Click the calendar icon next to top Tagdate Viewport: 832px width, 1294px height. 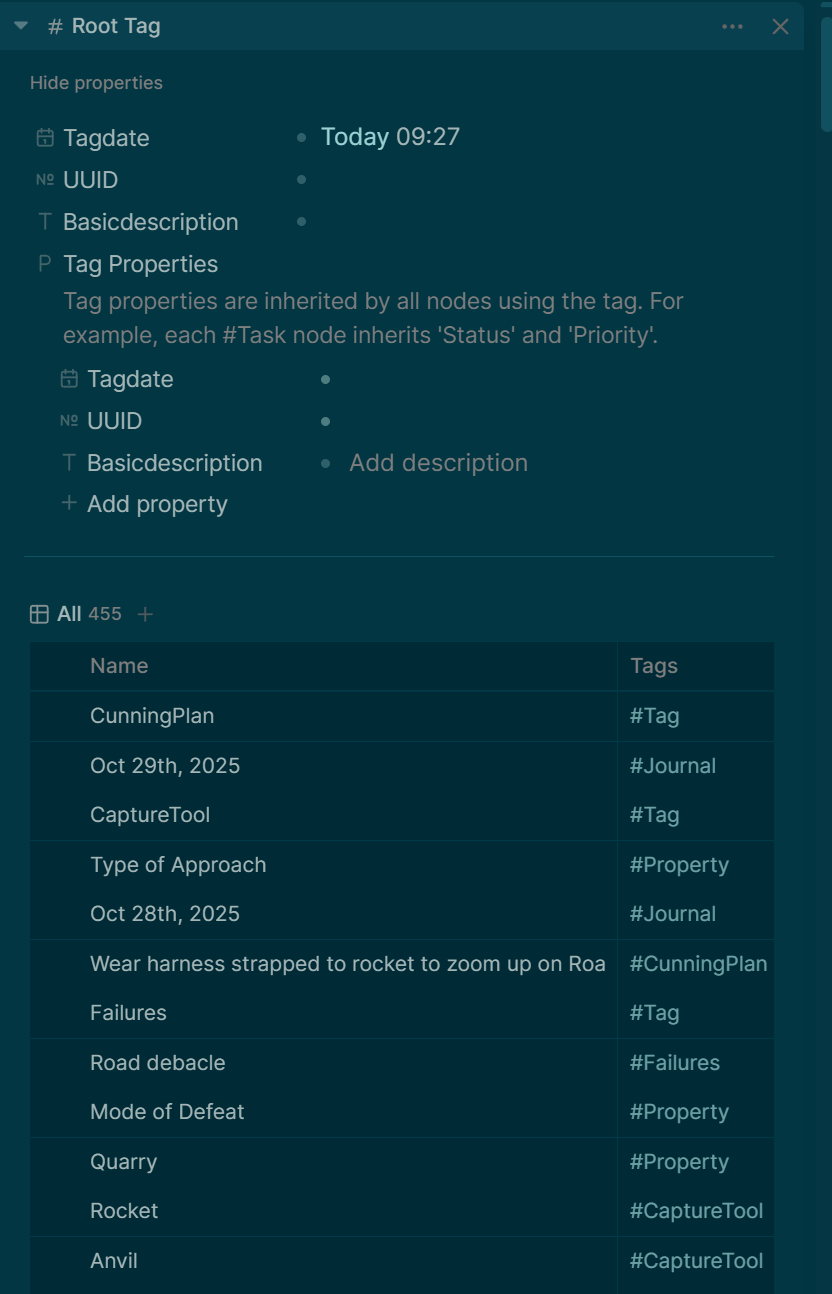pos(45,138)
